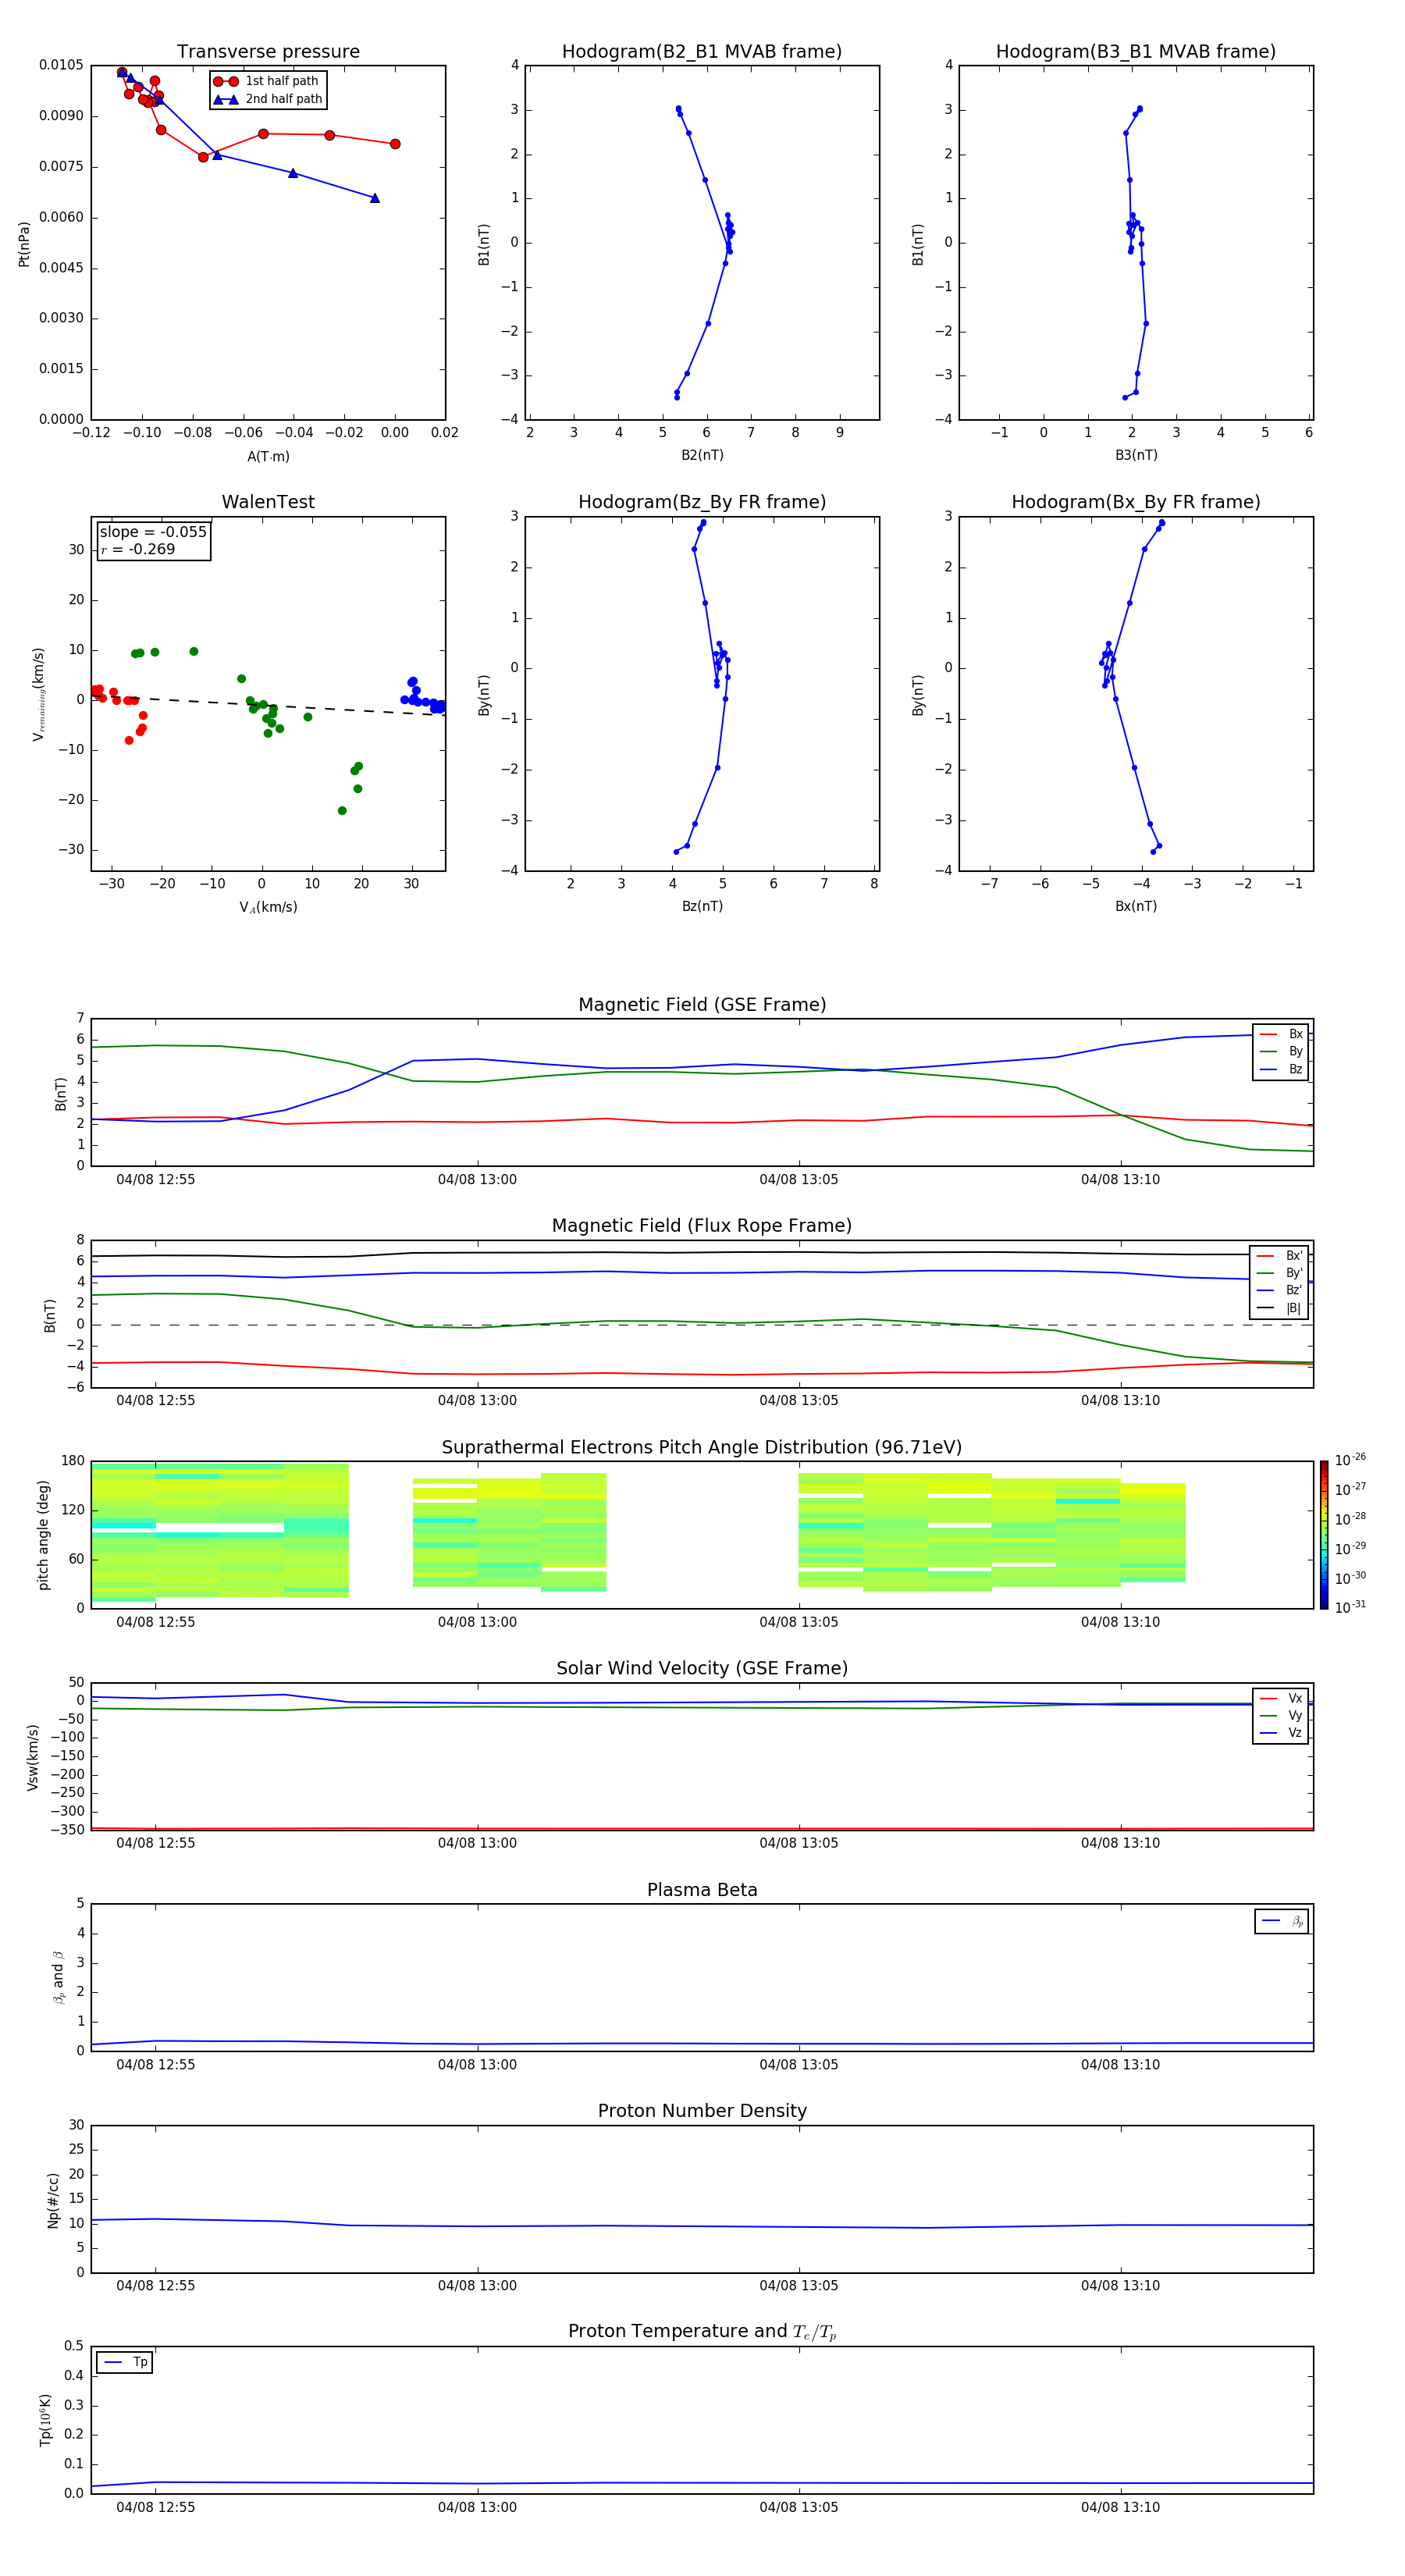This screenshot has height=2576, width=1405.
Task: Click the '04/08 13:10' tick under Proton Temperature
Action: pyautogui.click(x=1120, y=2507)
